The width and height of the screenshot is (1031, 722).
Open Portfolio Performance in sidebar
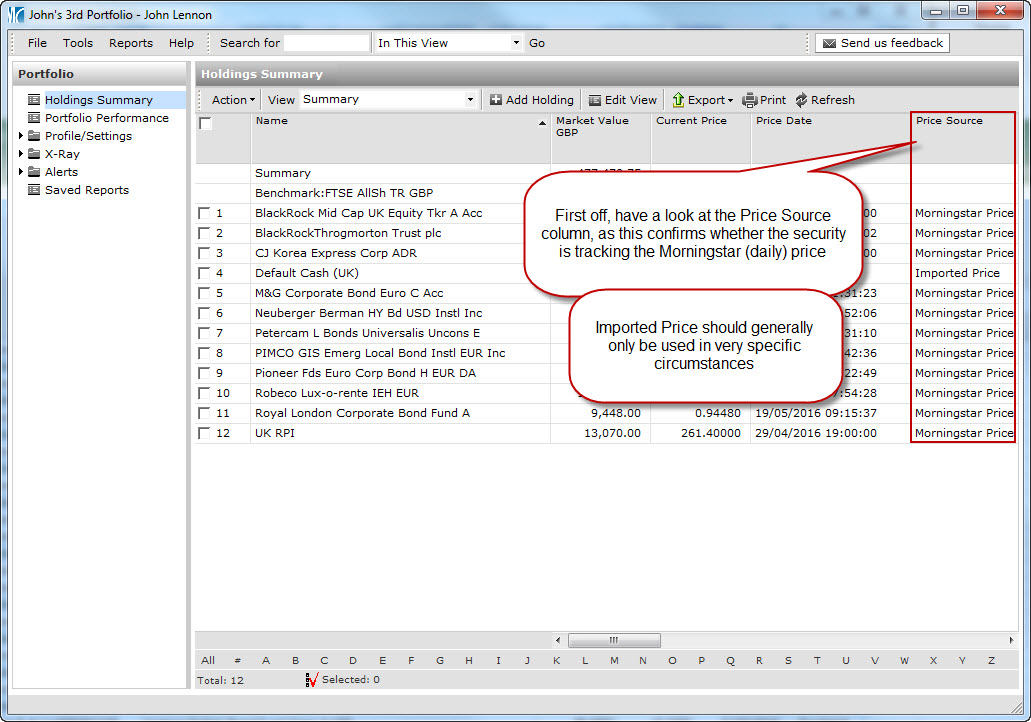pyautogui.click(x=106, y=118)
